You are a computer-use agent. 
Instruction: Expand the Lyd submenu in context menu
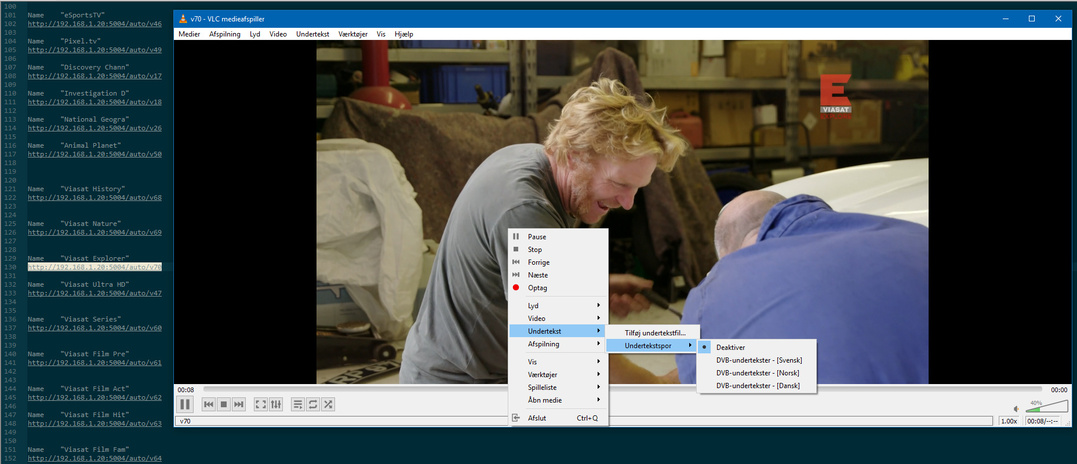tap(558, 305)
